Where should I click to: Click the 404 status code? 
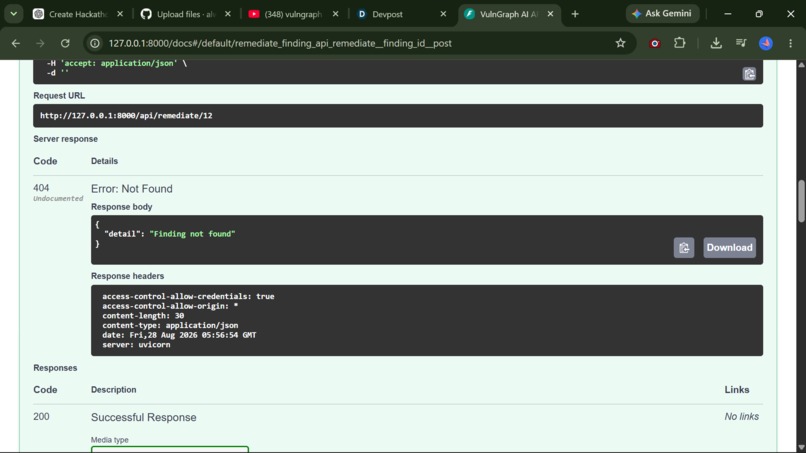coord(41,188)
